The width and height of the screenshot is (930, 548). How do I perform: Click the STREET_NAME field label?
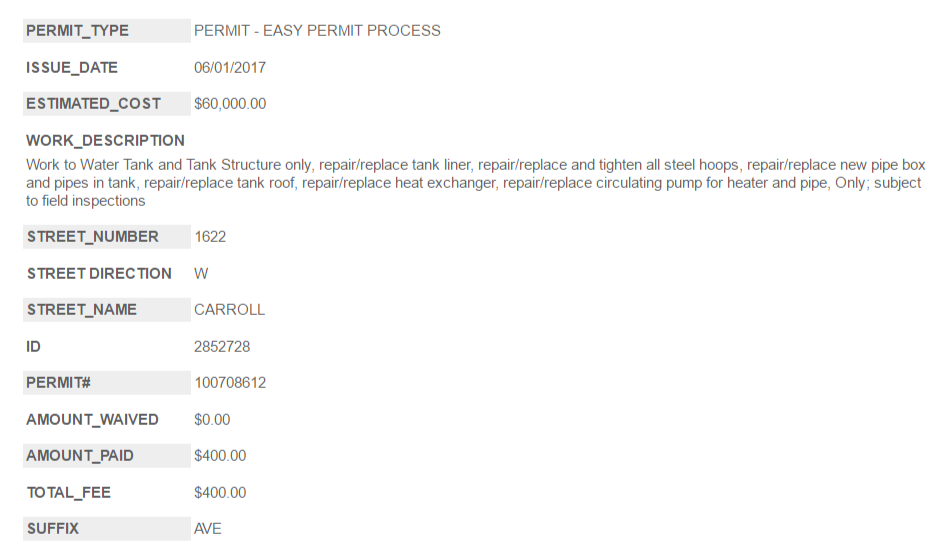coord(82,310)
